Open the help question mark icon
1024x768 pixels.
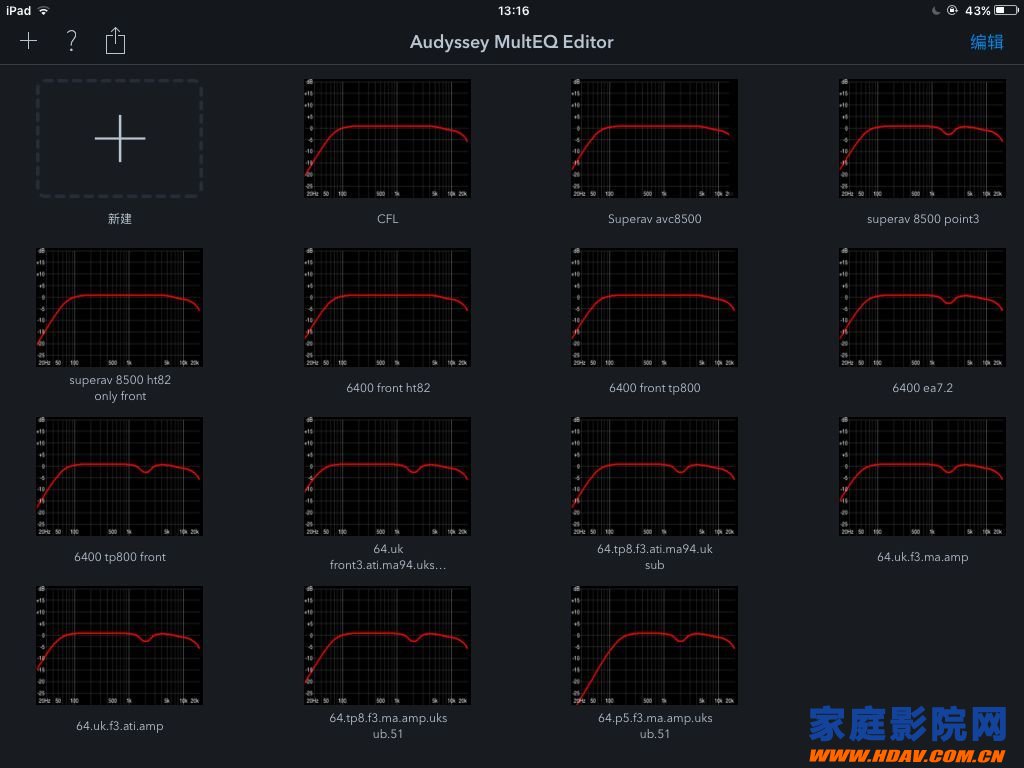click(71, 41)
